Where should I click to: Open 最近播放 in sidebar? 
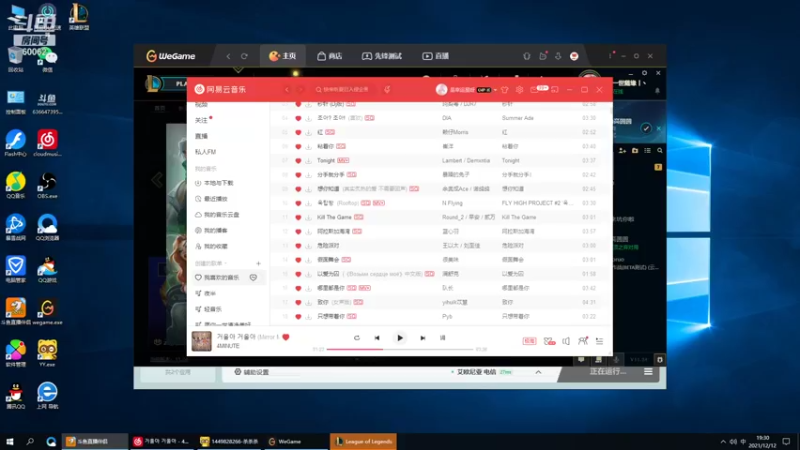(x=212, y=199)
